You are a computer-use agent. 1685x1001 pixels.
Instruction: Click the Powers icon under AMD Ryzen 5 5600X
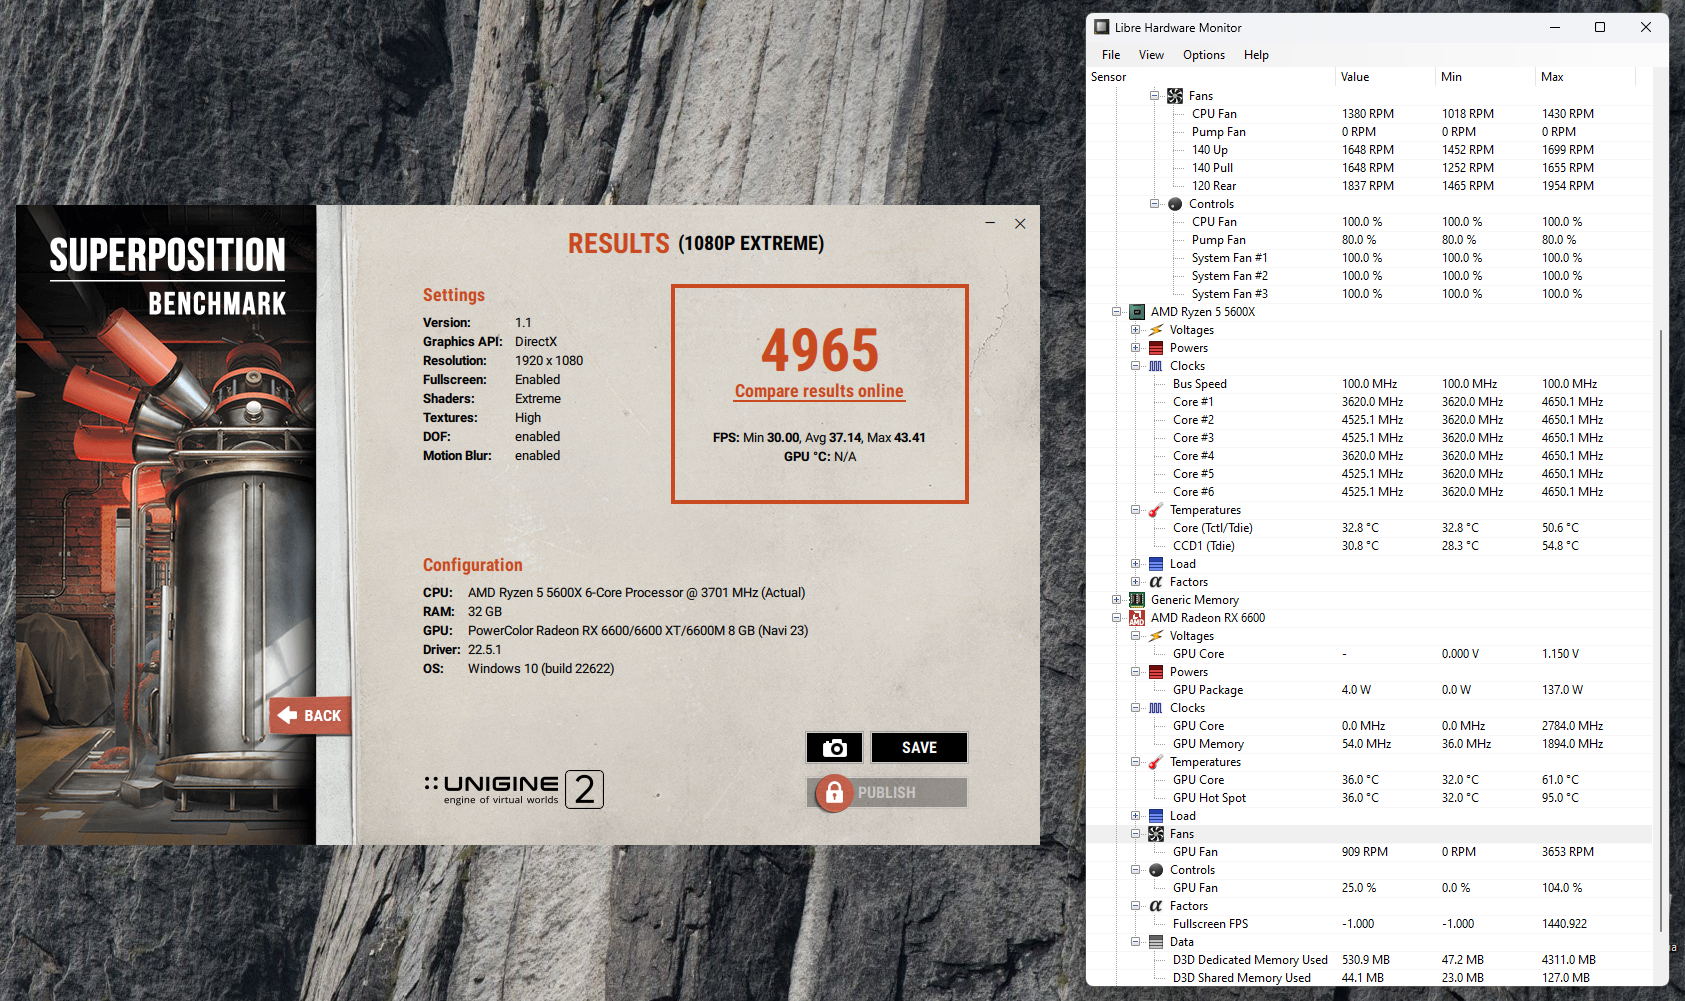(x=1156, y=348)
